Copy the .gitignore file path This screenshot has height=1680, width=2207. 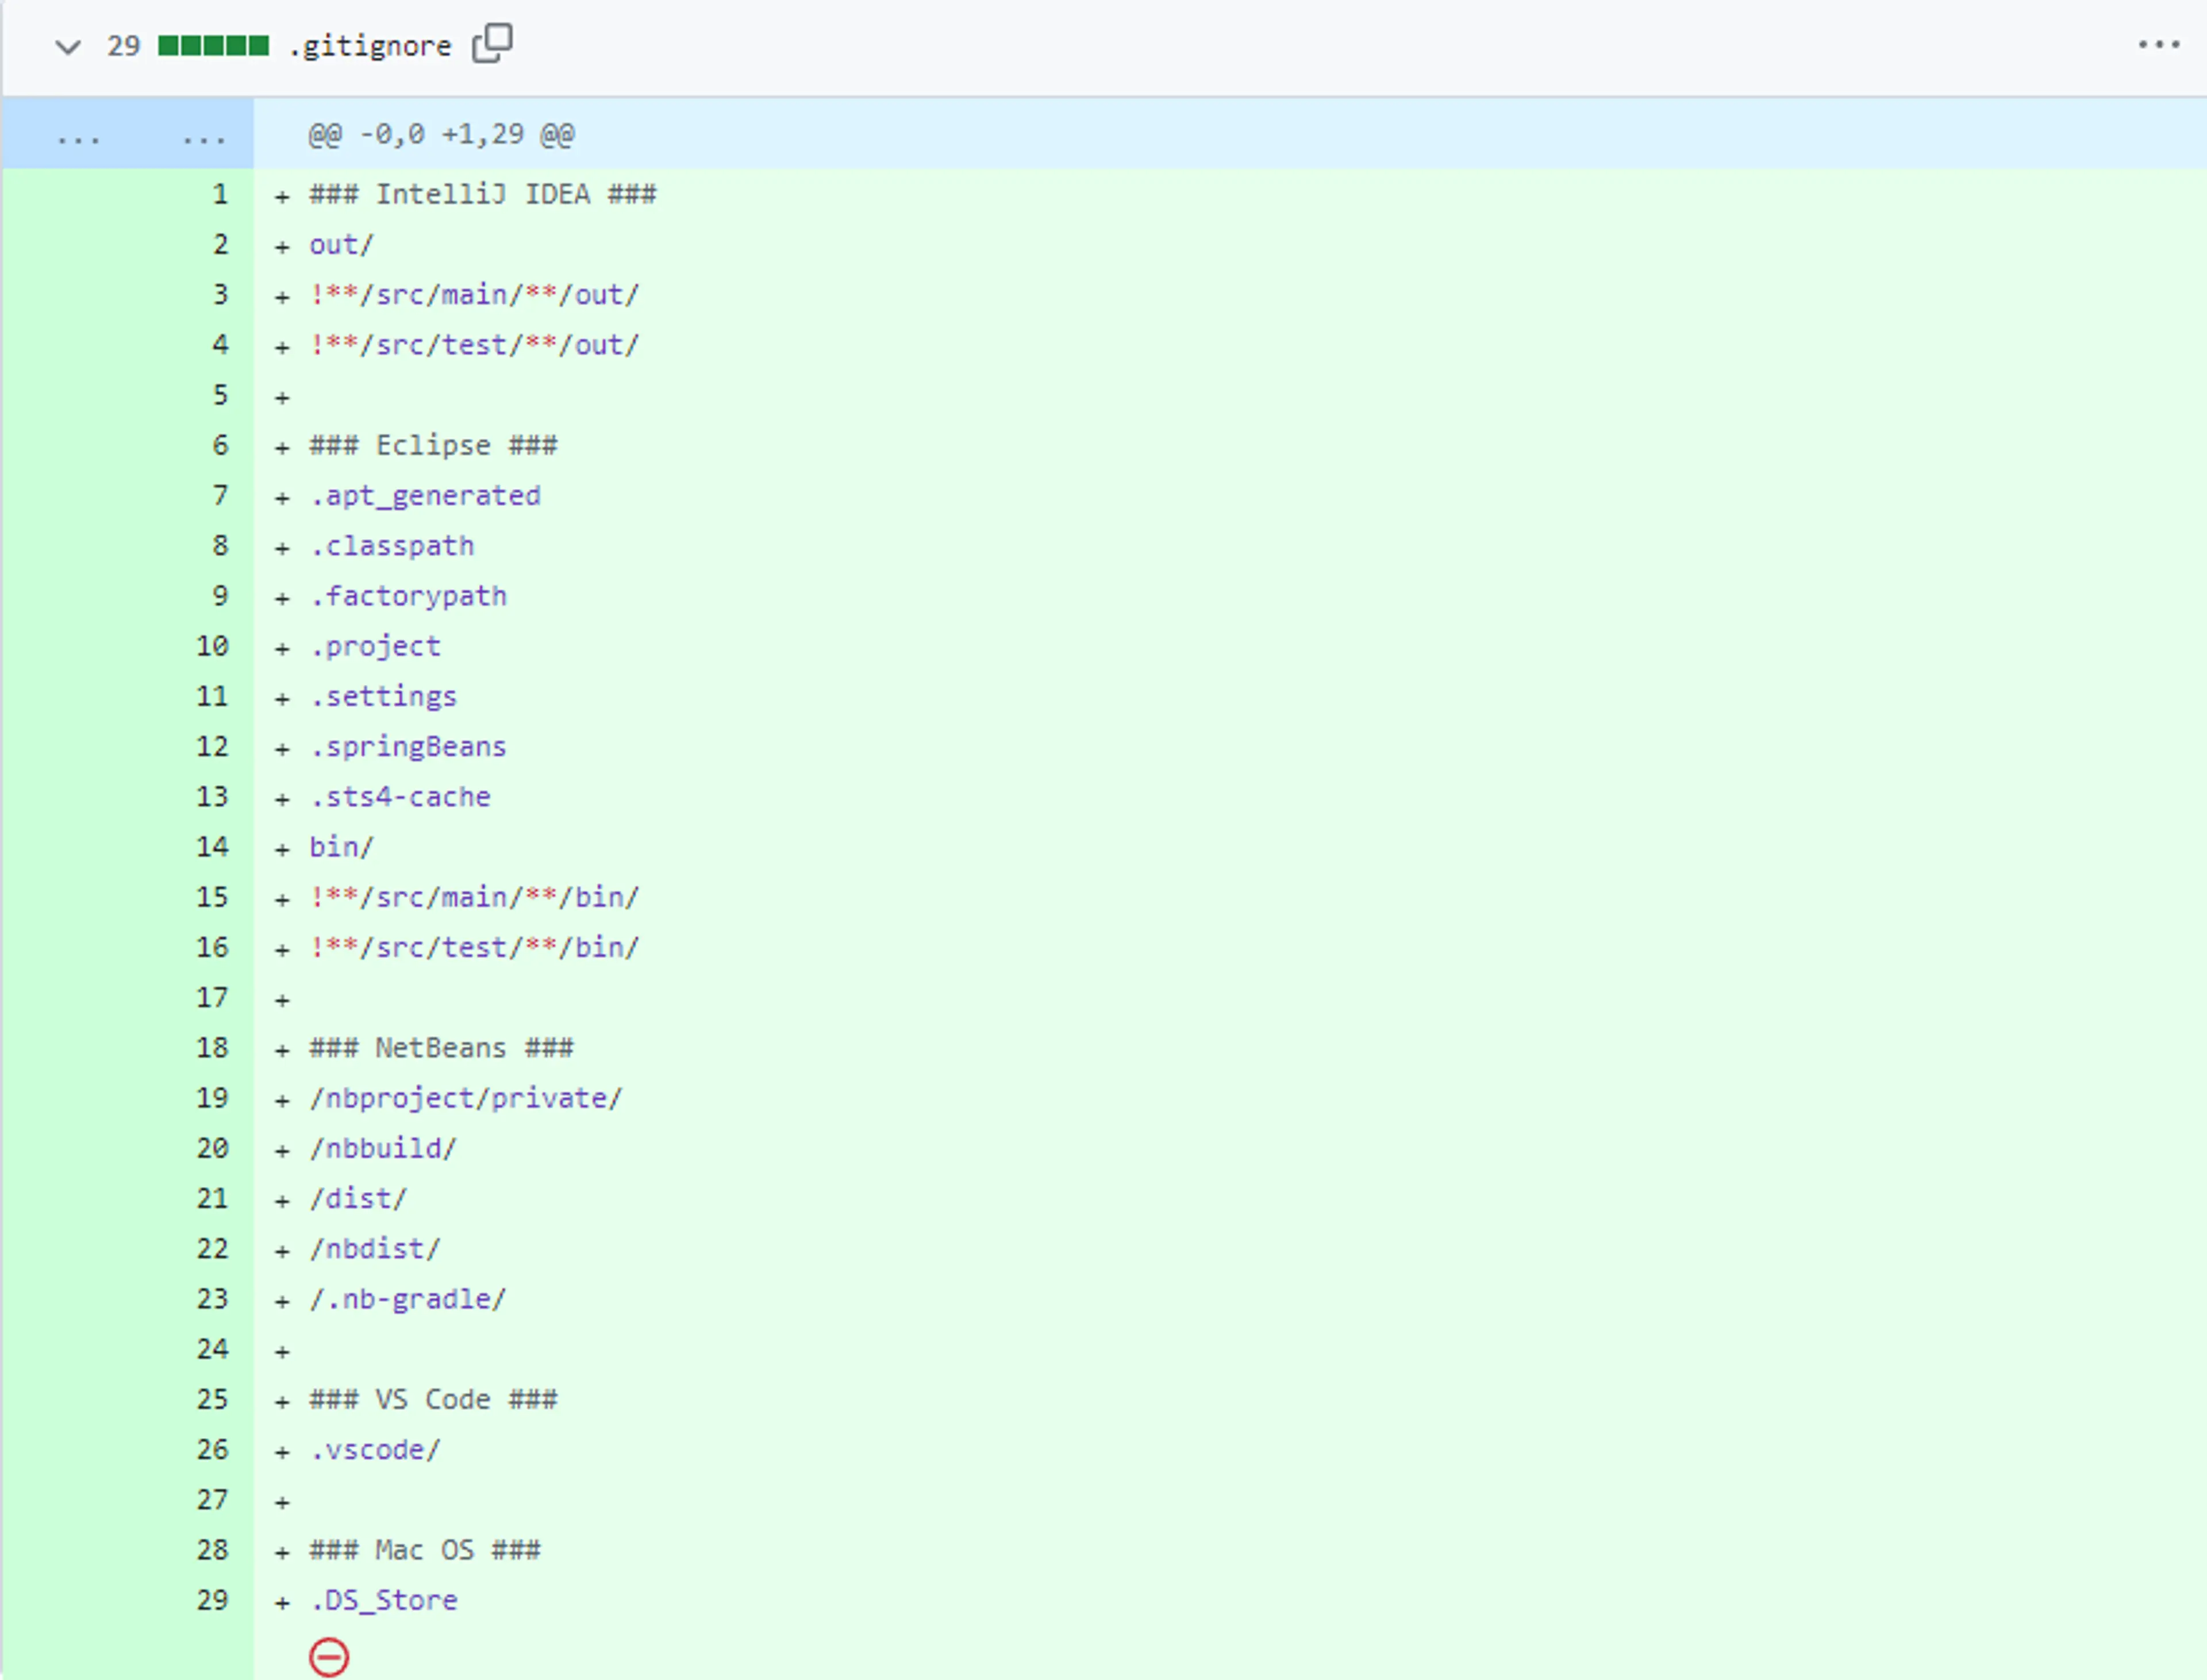click(x=492, y=44)
